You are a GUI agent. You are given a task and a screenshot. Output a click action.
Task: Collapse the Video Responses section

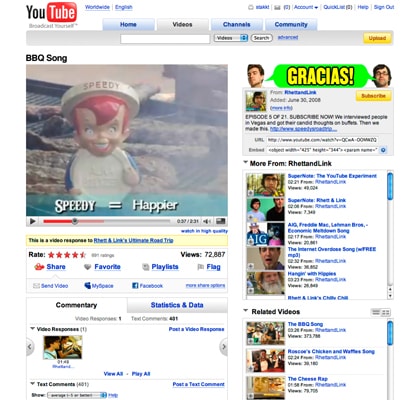pyautogui.click(x=32, y=329)
